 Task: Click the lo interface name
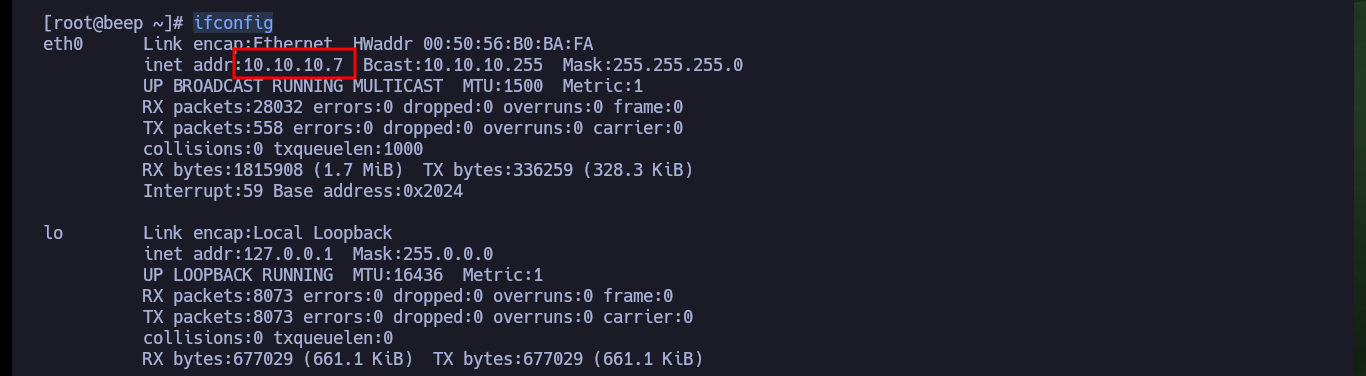click(x=53, y=233)
